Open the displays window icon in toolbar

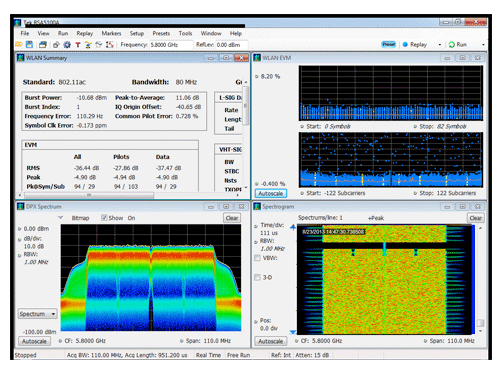tap(43, 44)
